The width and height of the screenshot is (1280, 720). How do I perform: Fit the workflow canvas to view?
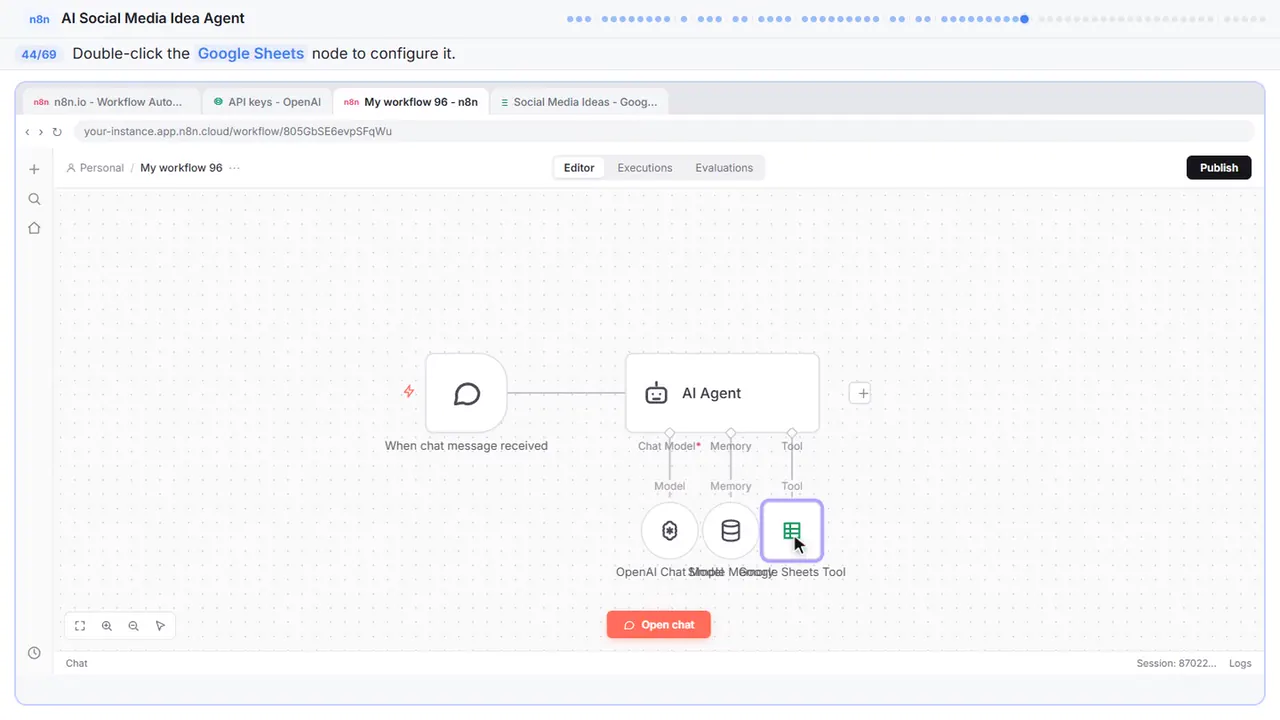80,626
